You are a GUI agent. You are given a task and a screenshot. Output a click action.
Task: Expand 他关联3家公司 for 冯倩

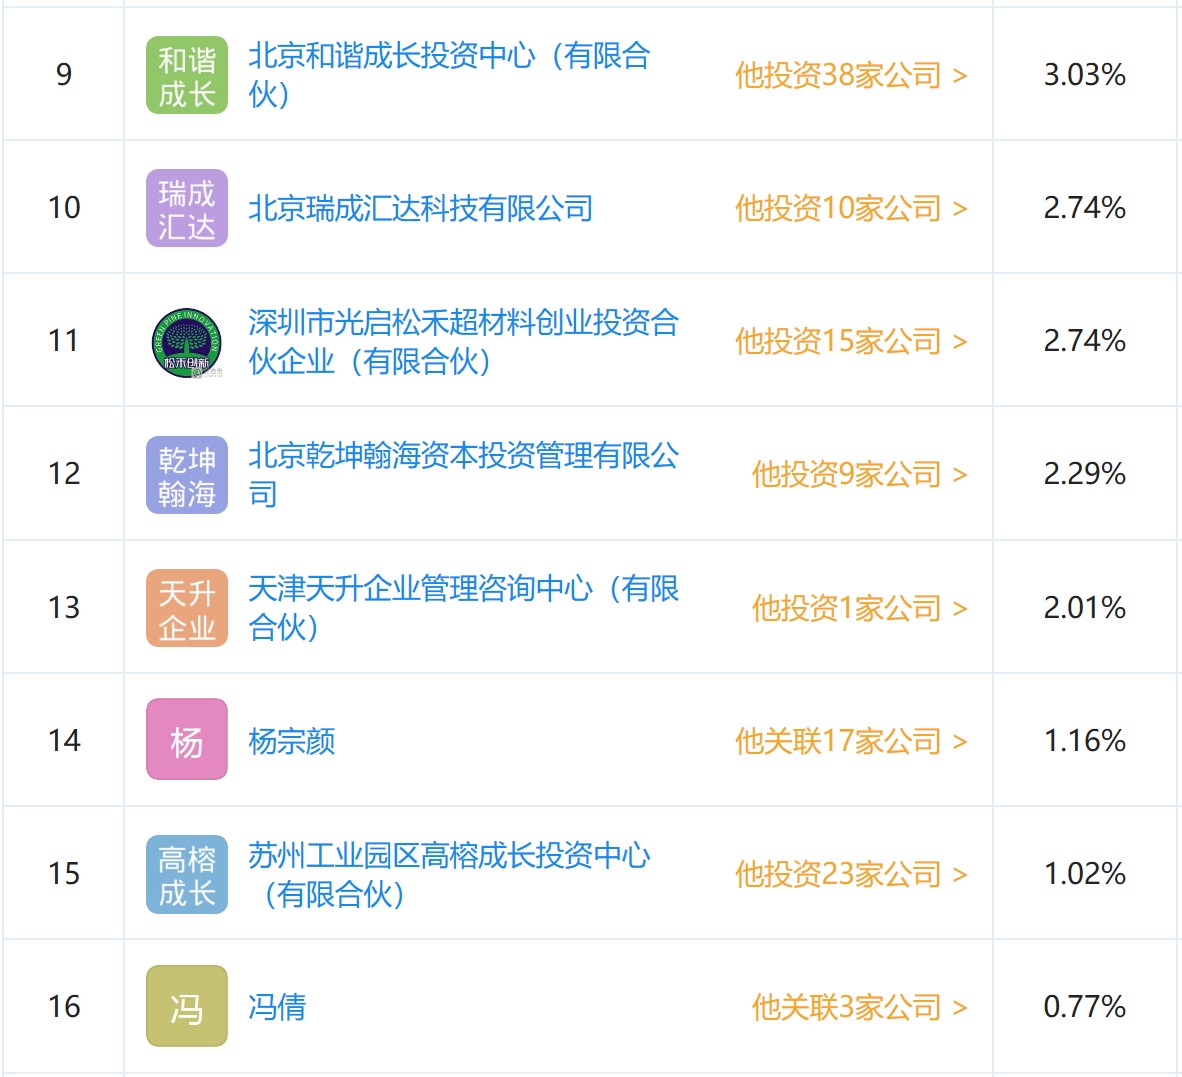859,1007
